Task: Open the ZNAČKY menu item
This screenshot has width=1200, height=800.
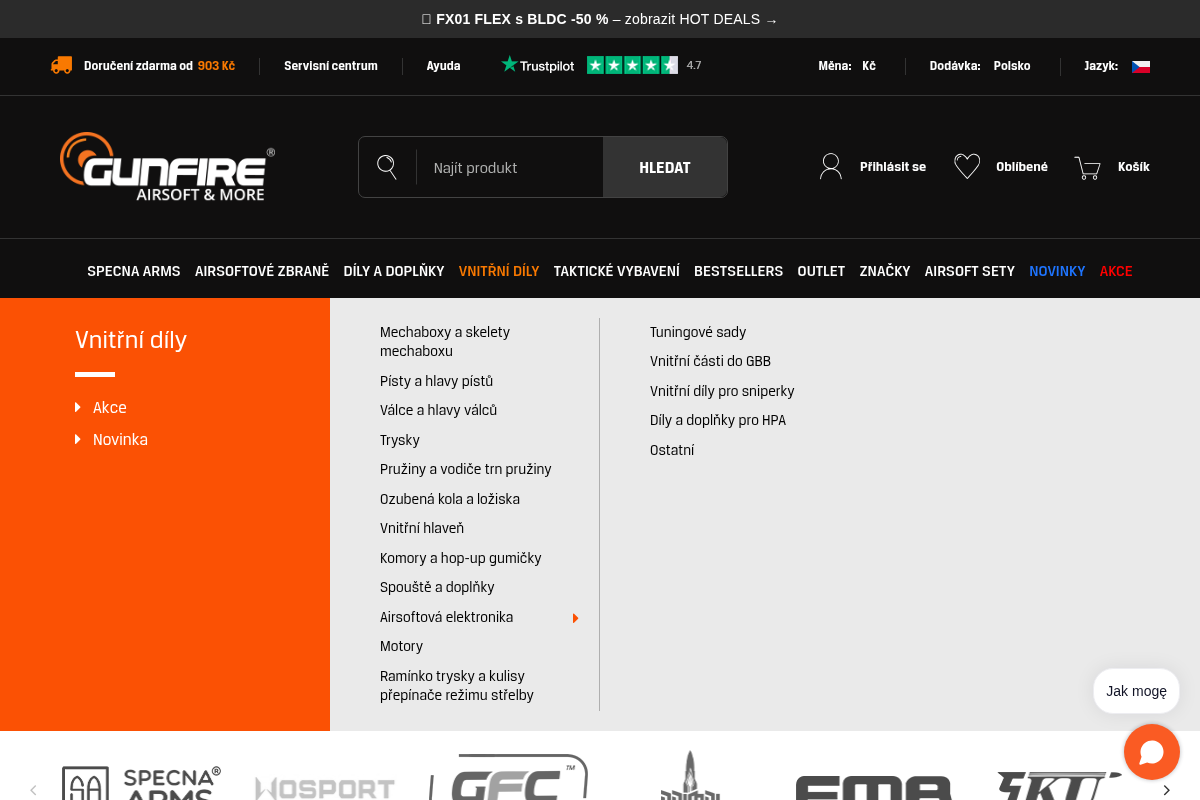Action: [885, 271]
